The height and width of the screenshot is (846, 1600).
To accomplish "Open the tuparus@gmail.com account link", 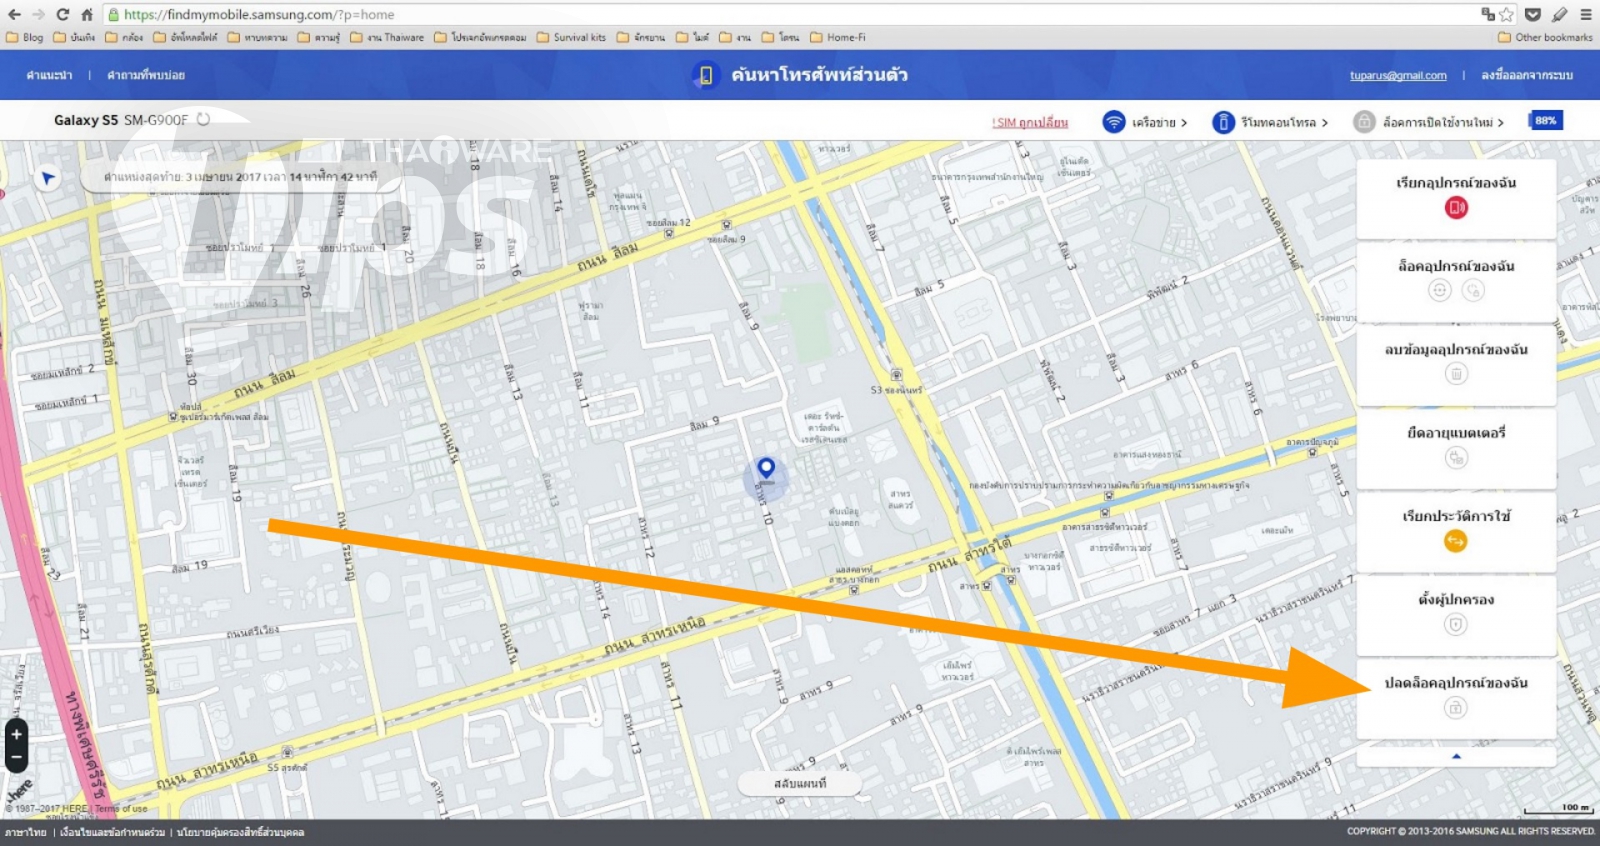I will (1398, 76).
